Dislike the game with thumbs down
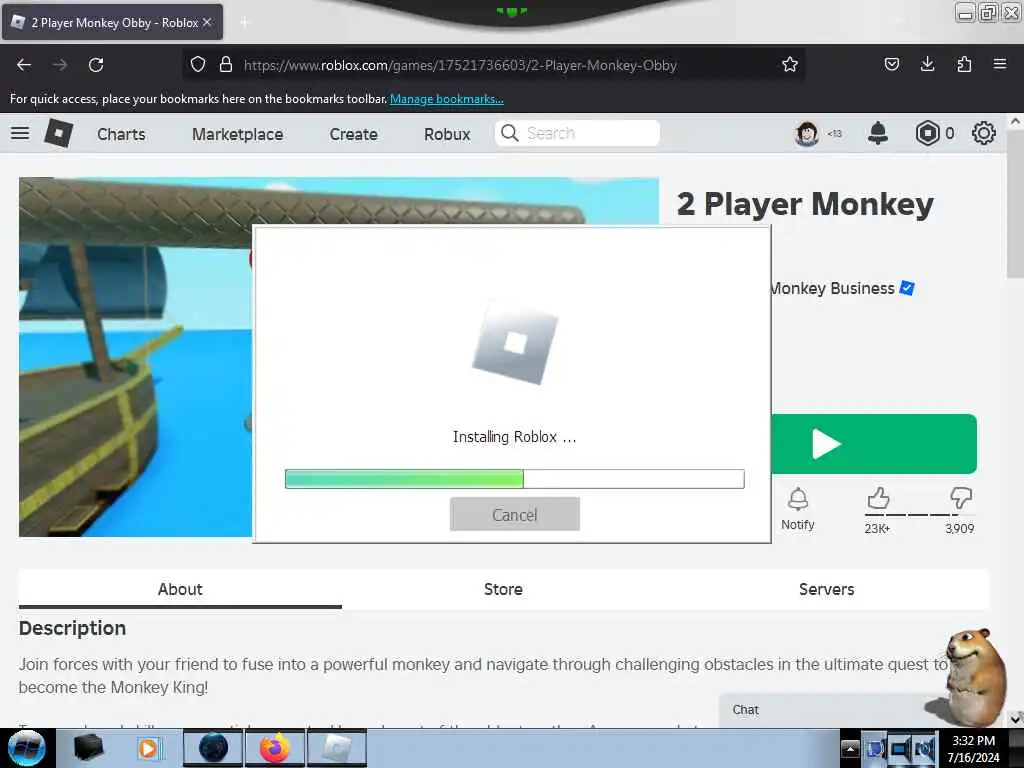The width and height of the screenshot is (1024, 768). click(x=961, y=499)
